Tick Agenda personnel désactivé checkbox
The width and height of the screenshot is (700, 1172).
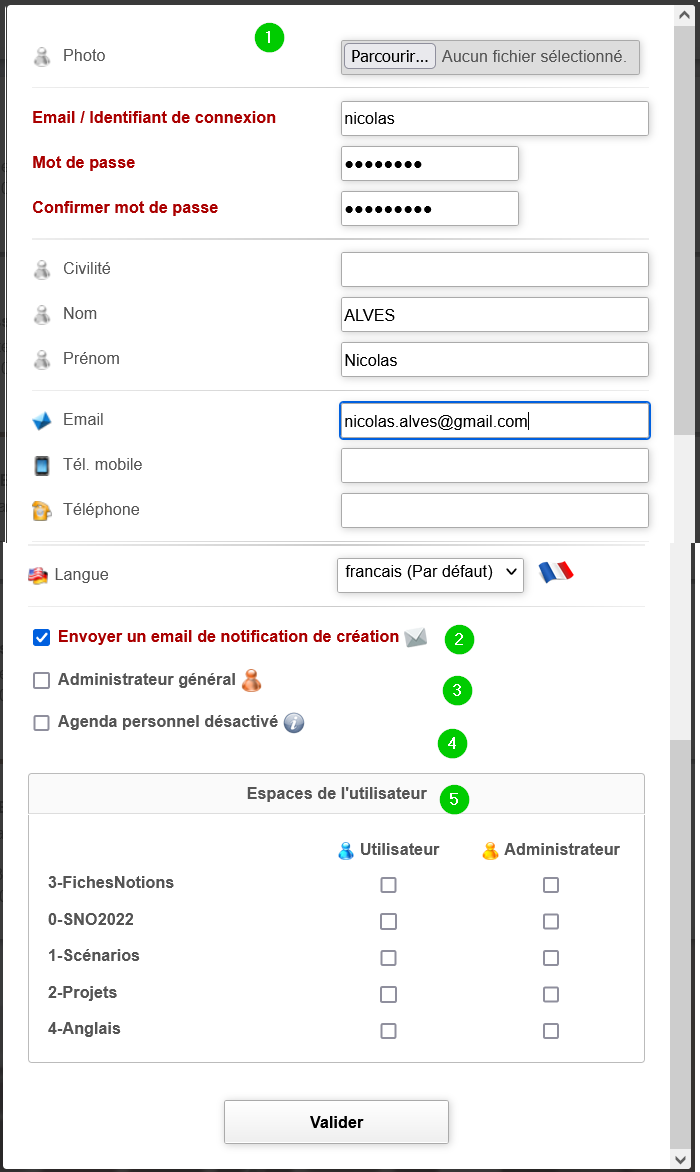[x=42, y=723]
